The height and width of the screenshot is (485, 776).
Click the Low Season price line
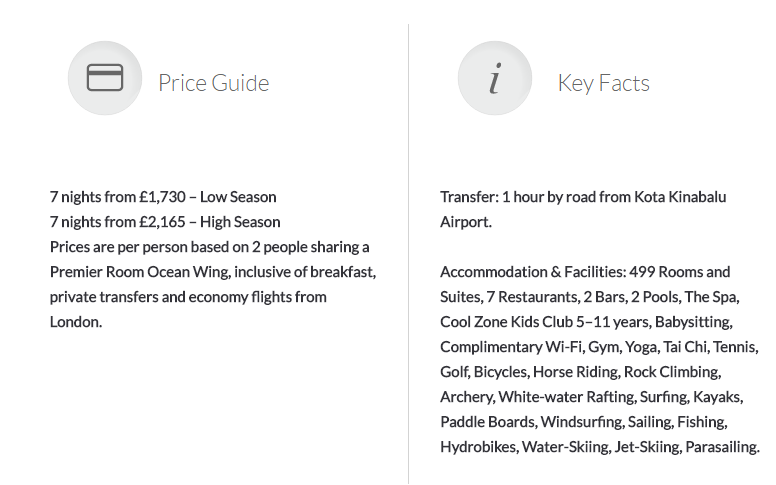tap(163, 197)
